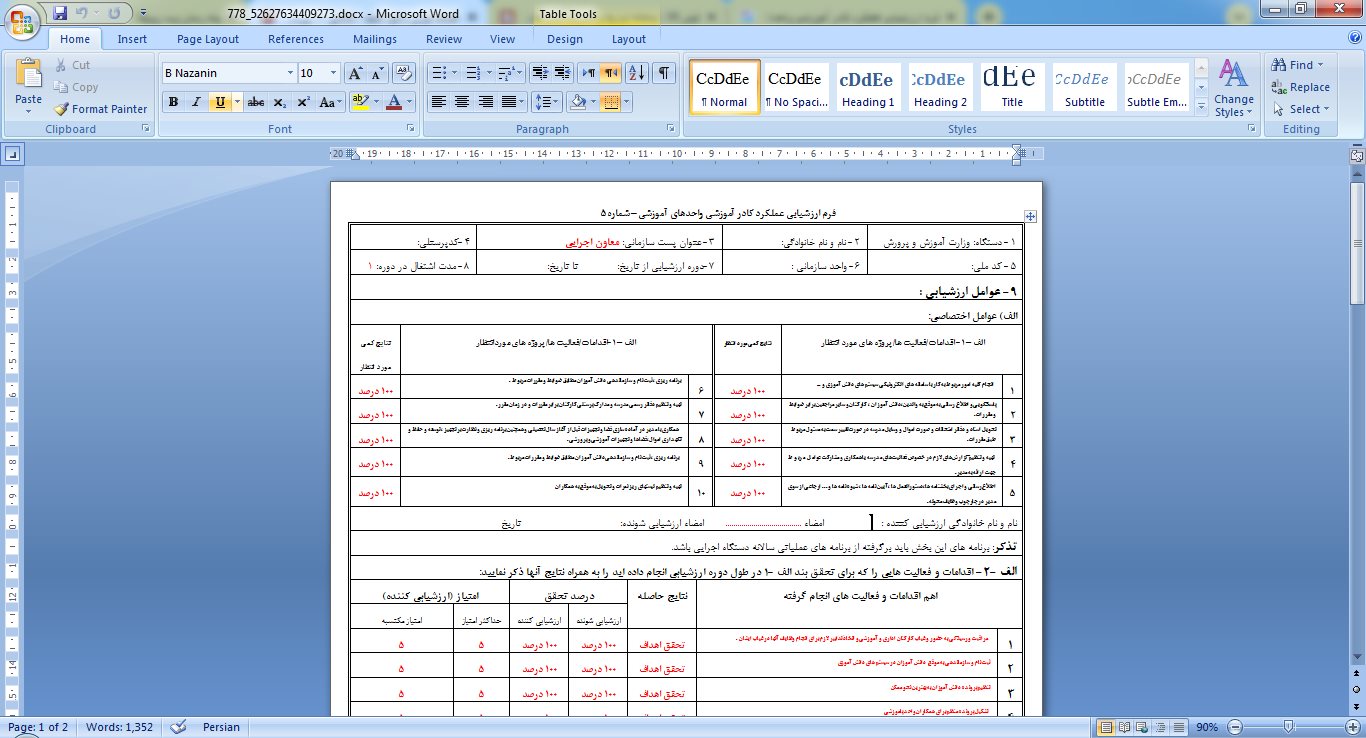1366x738 pixels.
Task: Toggle Show/Hide paragraph marks
Action: coord(665,73)
